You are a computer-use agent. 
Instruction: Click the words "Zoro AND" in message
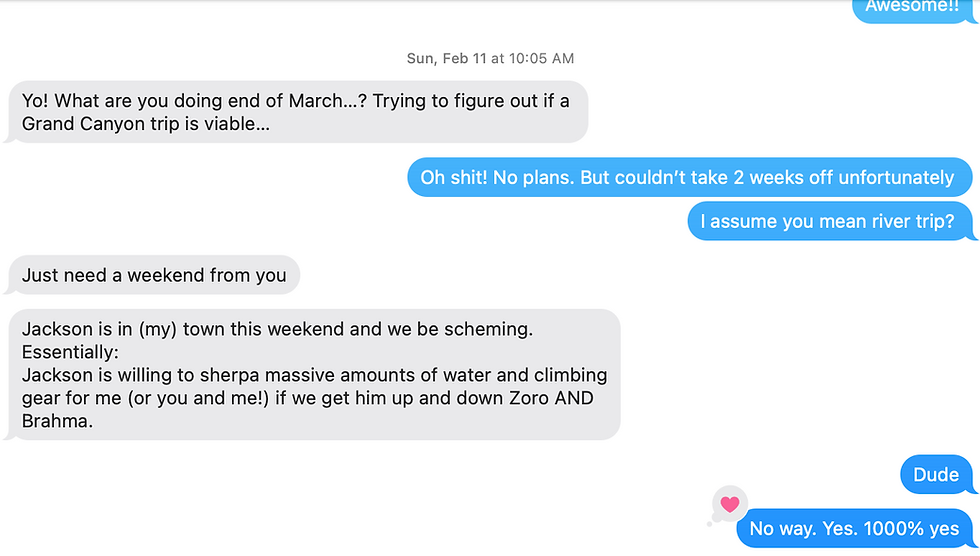[x=551, y=398]
